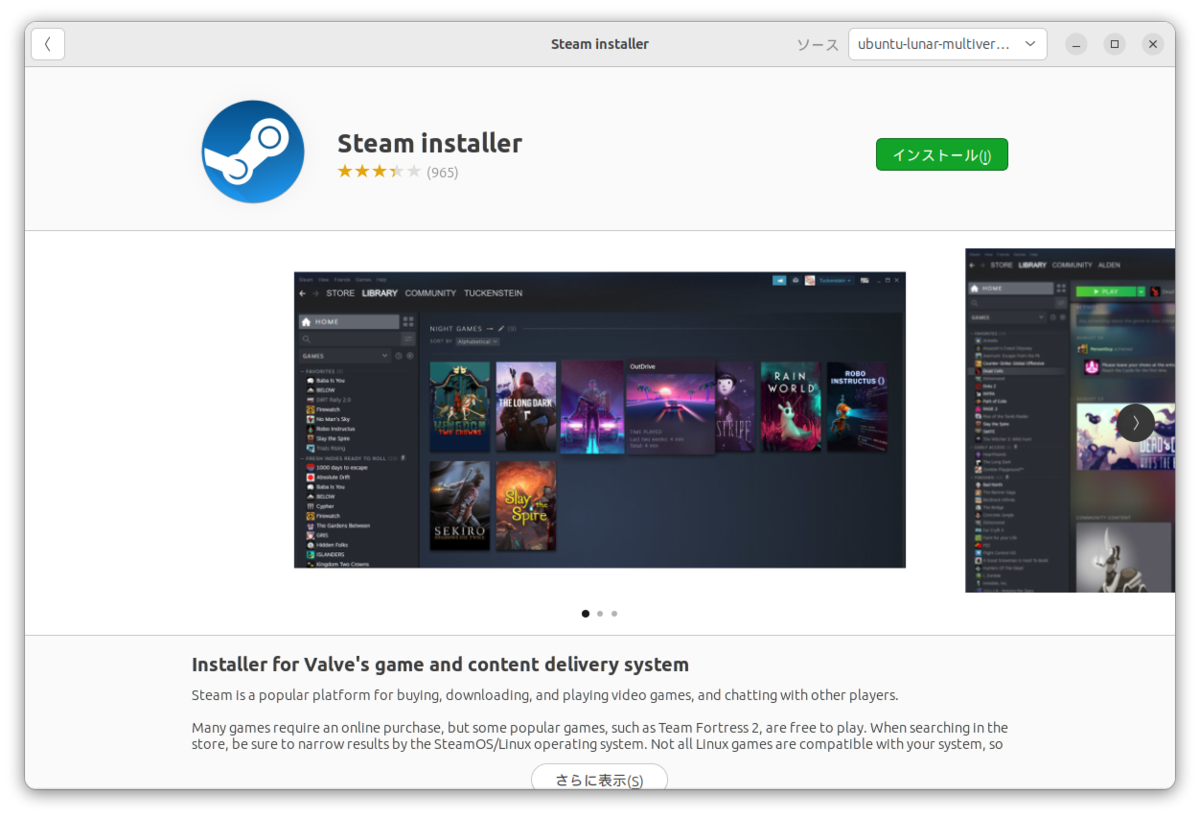This screenshot has width=1200, height=817.
Task: Click the ソース label in the header
Action: pyautogui.click(x=817, y=45)
